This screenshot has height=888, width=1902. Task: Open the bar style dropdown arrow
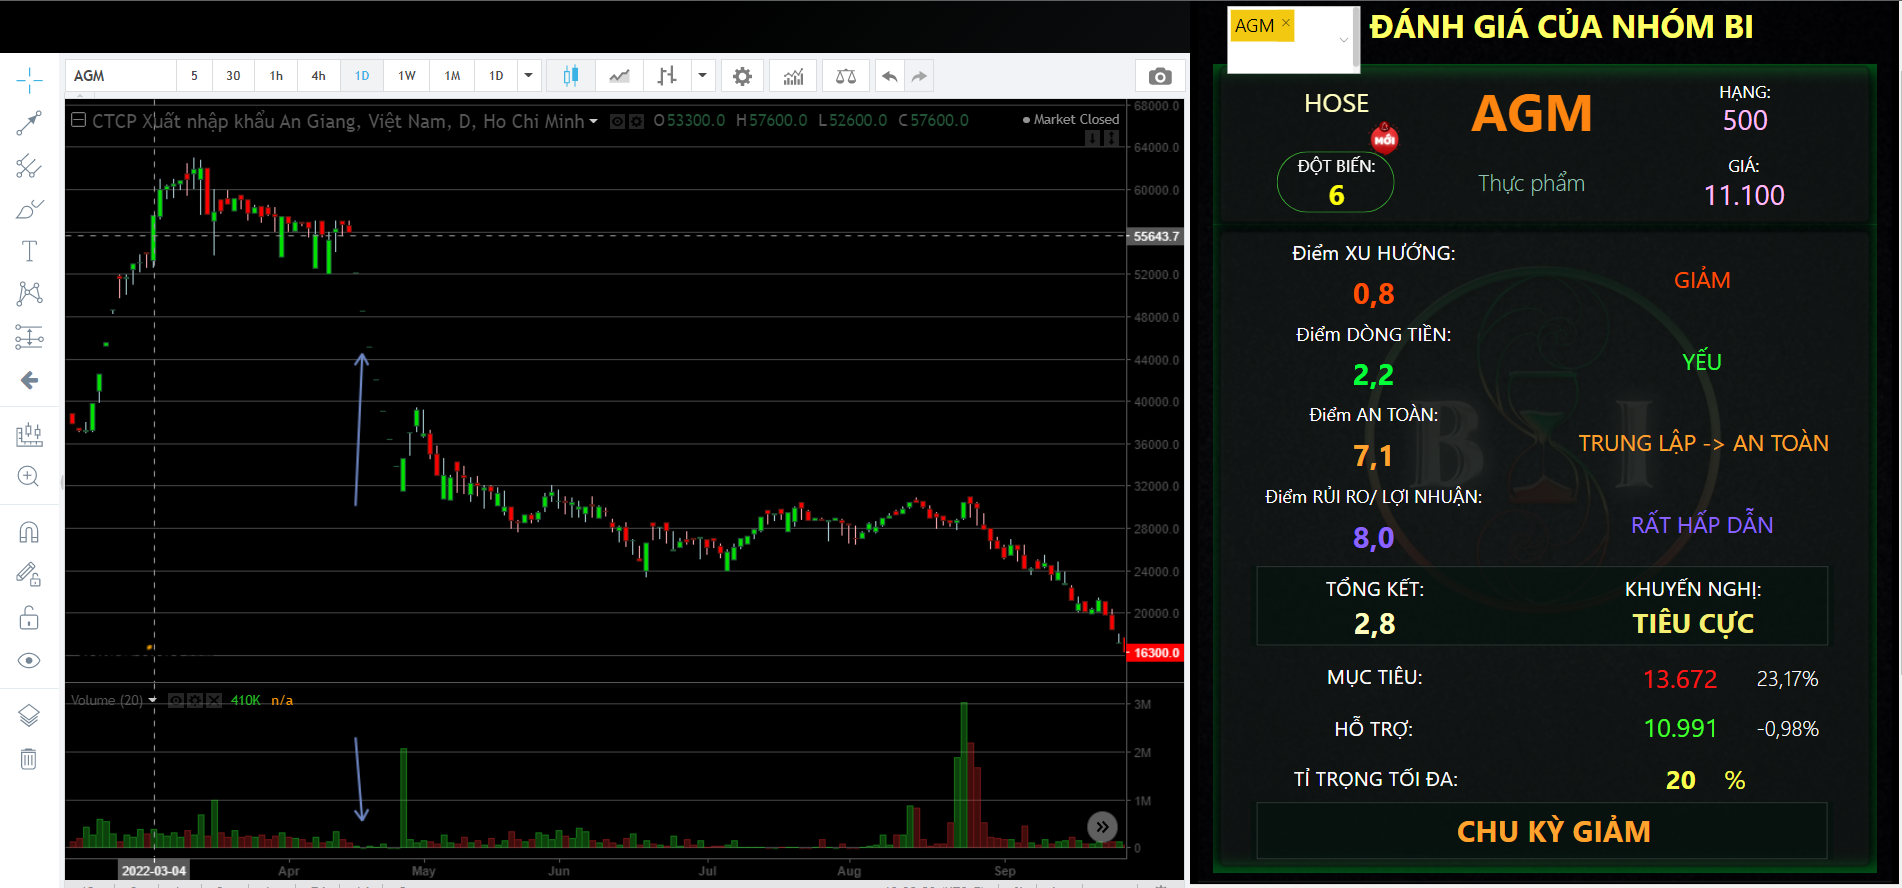point(702,76)
